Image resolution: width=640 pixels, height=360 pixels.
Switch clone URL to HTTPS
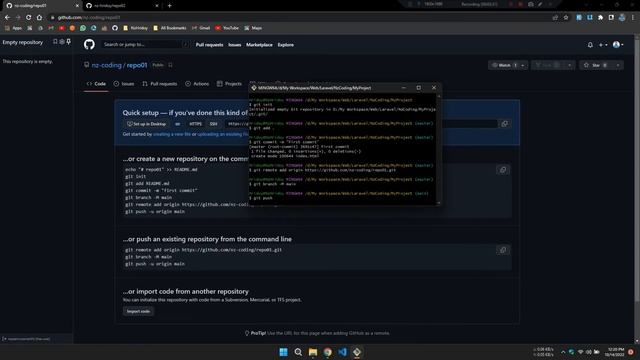(196, 124)
